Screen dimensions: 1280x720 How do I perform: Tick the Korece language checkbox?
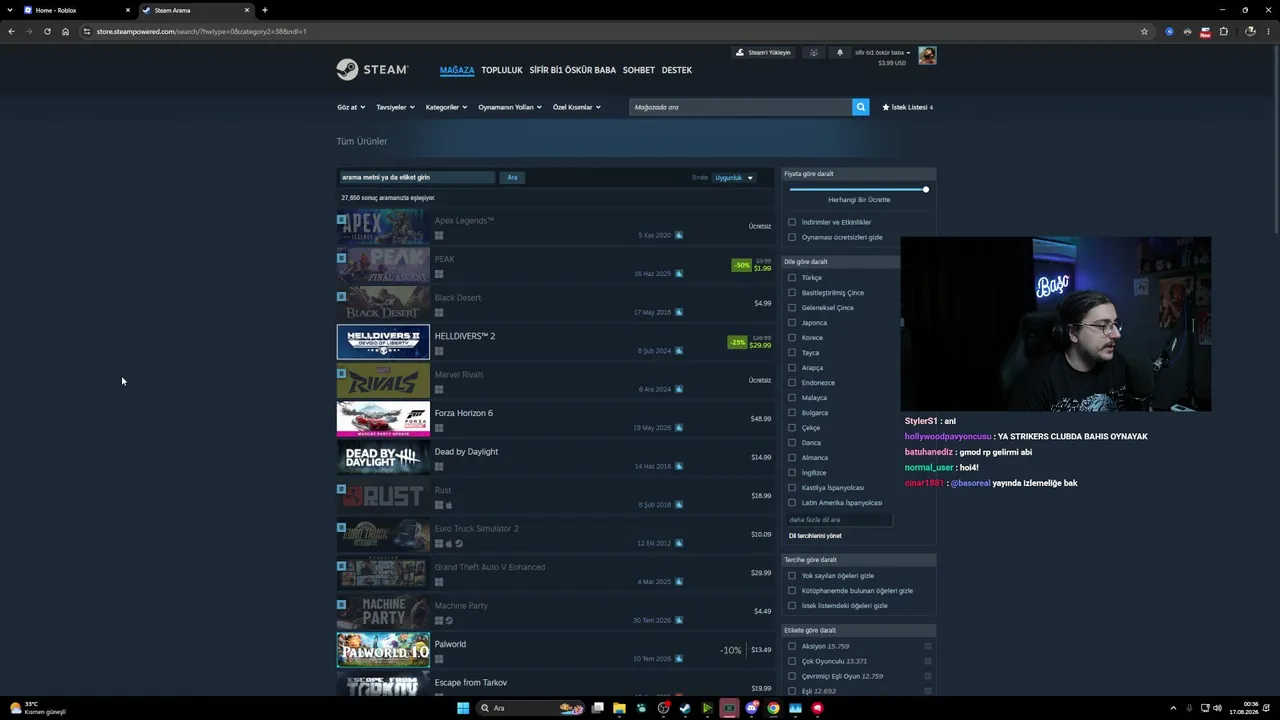click(792, 337)
